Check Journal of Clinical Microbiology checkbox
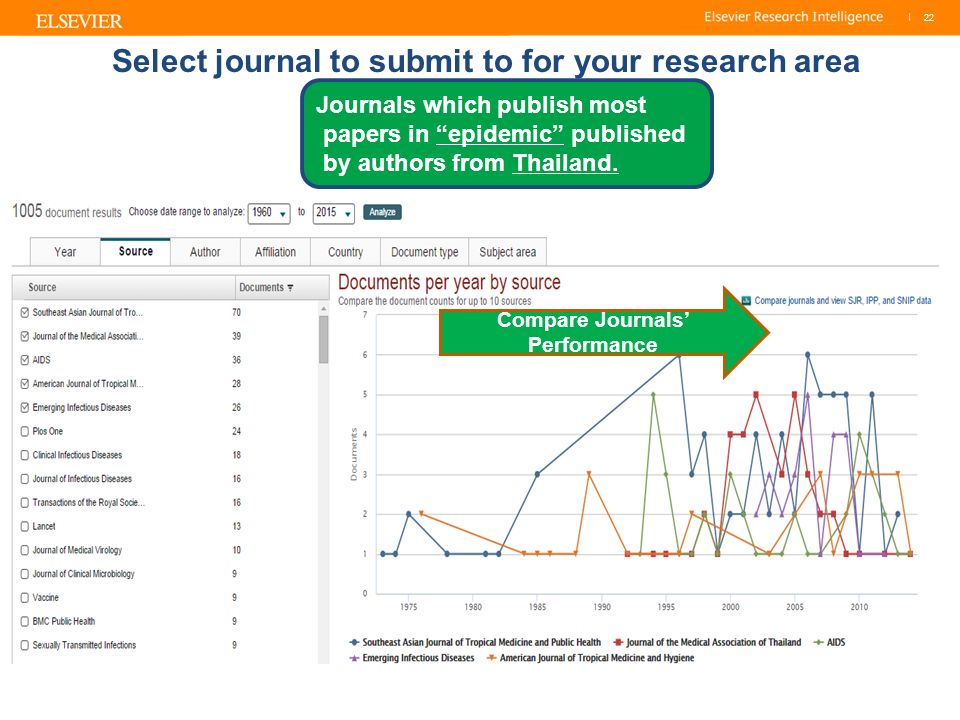 [x=24, y=574]
